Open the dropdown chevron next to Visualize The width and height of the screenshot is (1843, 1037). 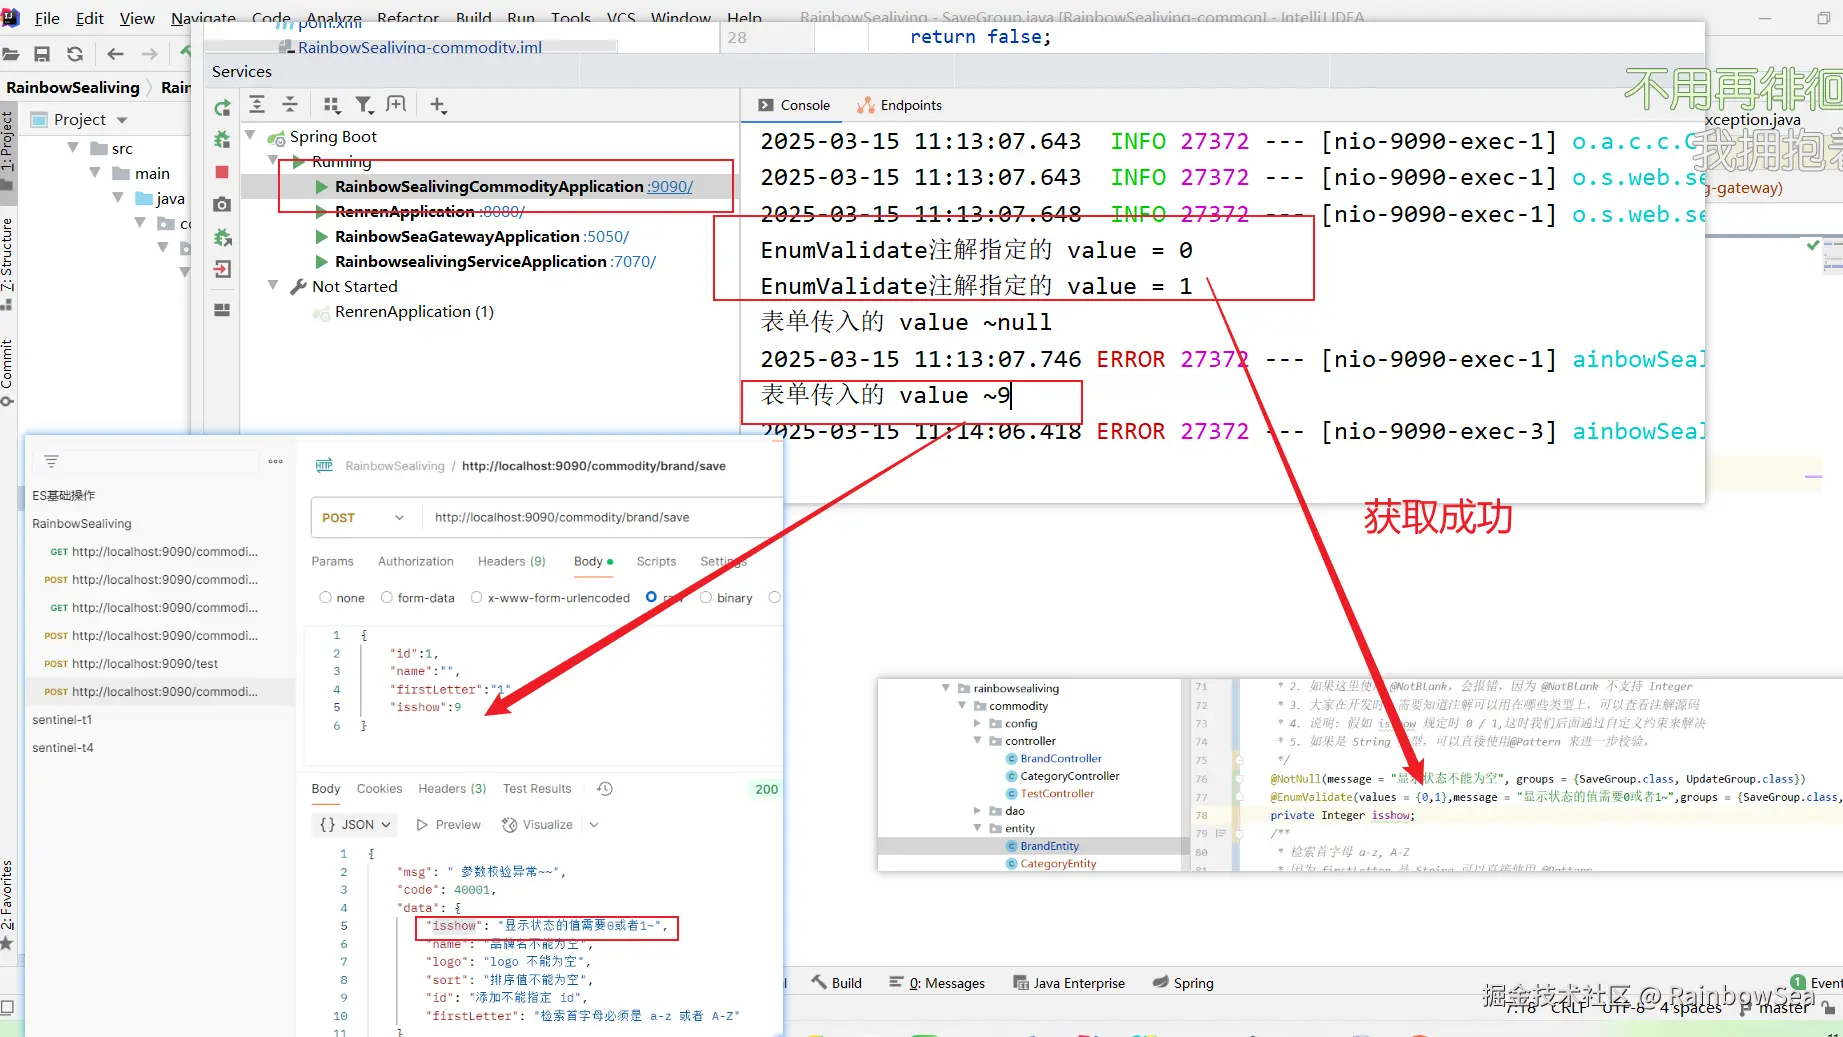click(594, 825)
